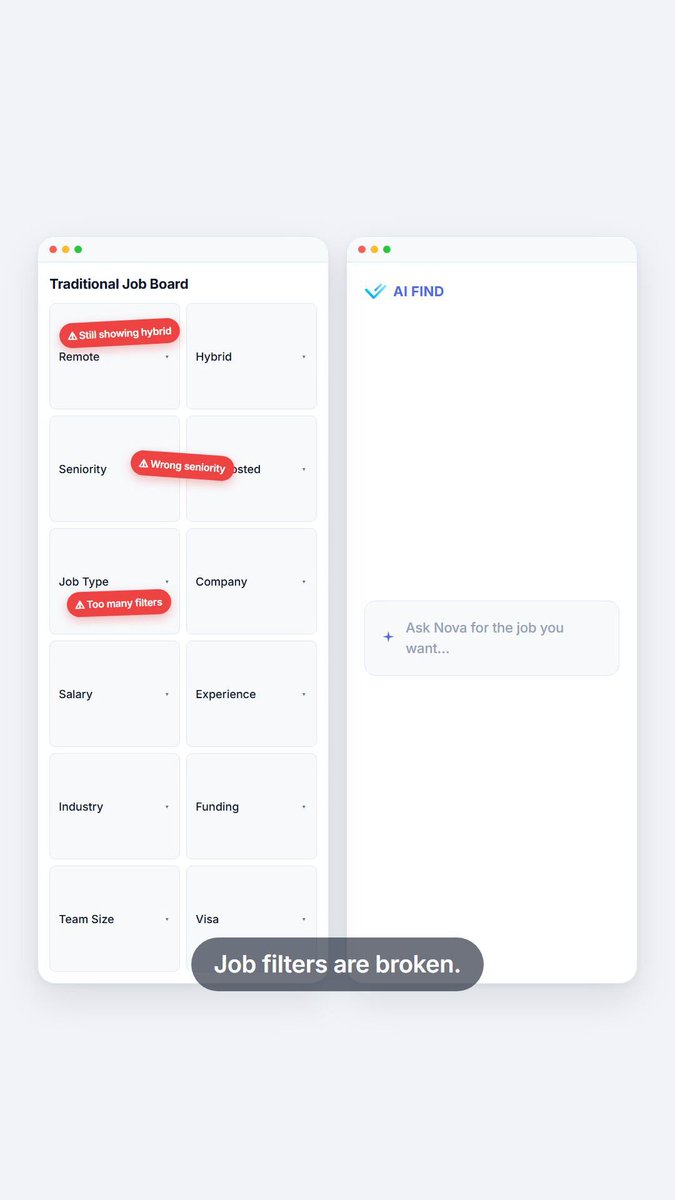This screenshot has height=1200, width=675.
Task: Click the sparkle icon in Nova prompt
Action: [x=388, y=637]
